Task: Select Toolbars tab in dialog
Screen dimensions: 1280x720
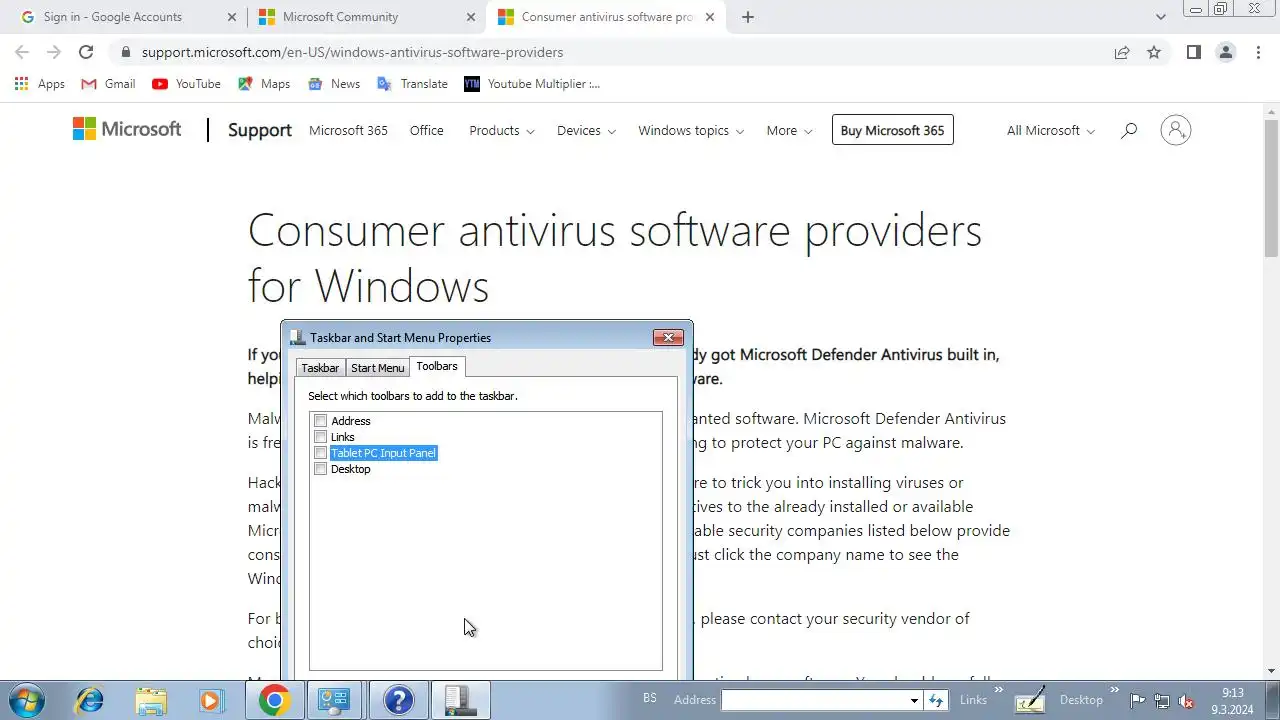Action: point(437,366)
